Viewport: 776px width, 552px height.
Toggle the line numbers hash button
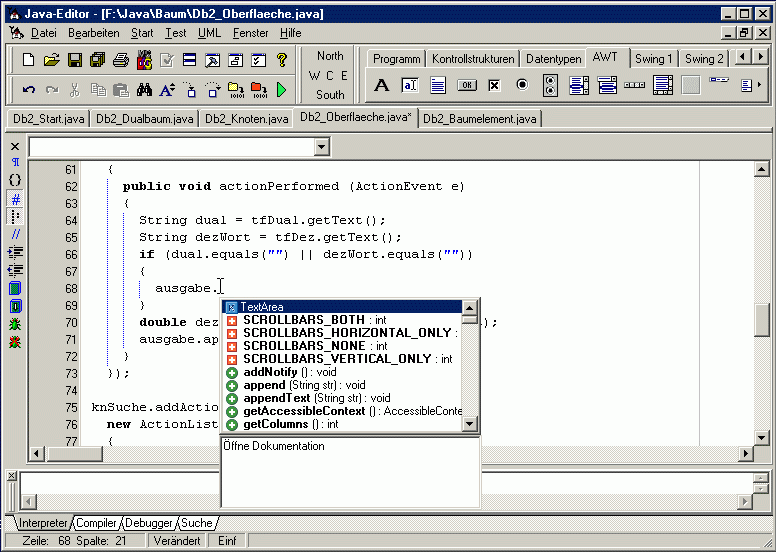coord(15,198)
